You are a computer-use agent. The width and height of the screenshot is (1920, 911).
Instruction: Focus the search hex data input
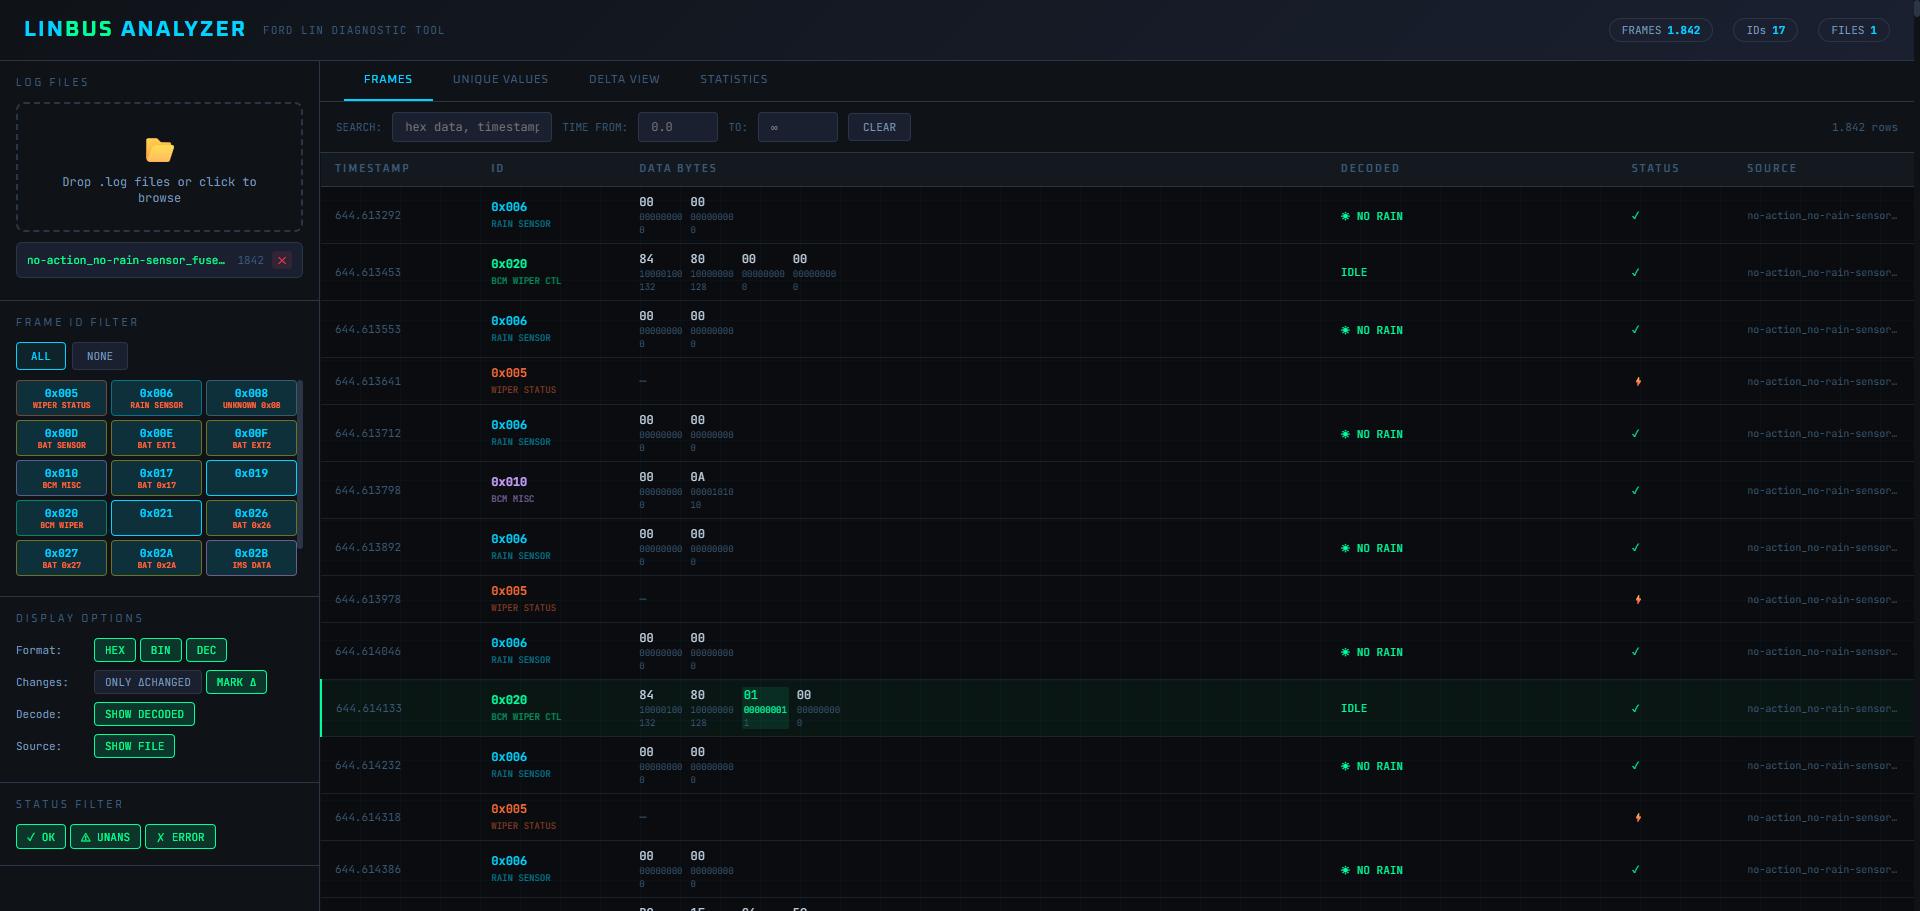(471, 127)
